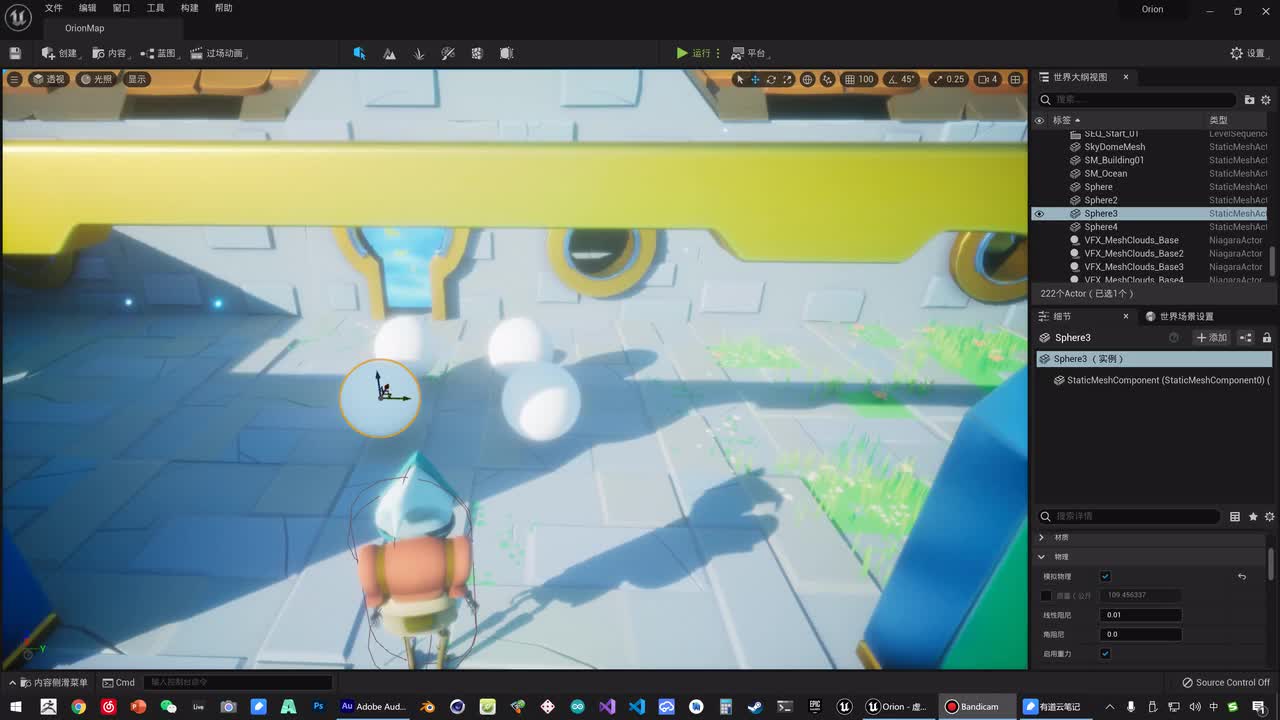Toggle 模拟物理 simulate physics checkbox
This screenshot has height=720, width=1280.
tap(1105, 576)
